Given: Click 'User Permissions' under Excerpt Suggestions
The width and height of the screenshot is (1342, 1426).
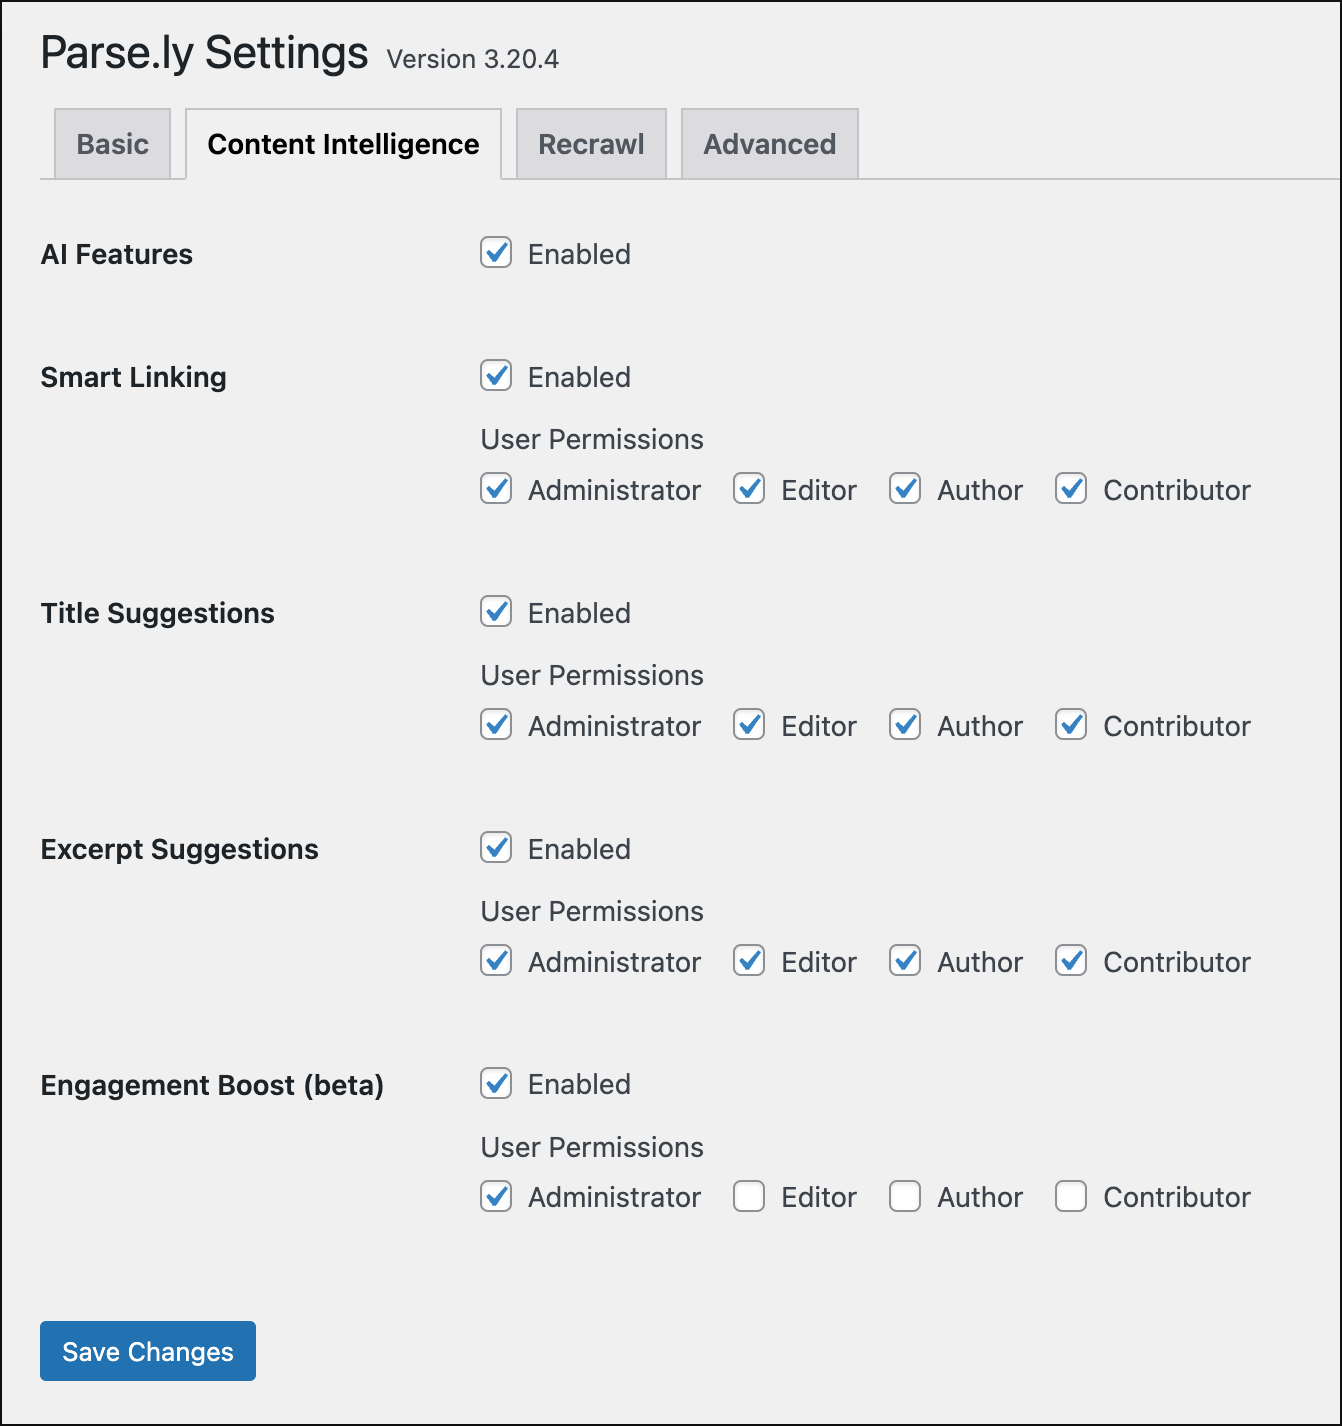Looking at the screenshot, I should 592,911.
